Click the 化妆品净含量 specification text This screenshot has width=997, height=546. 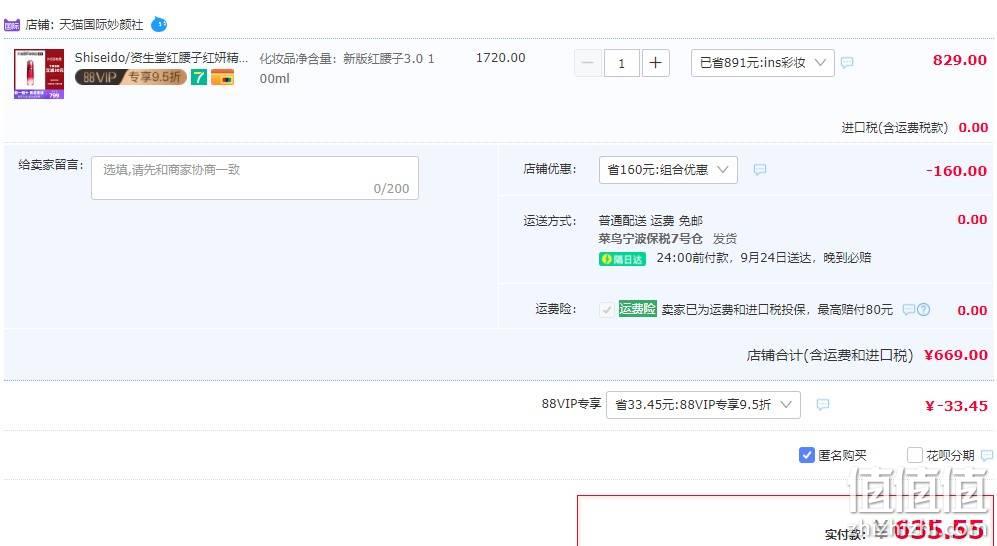click(x=348, y=68)
